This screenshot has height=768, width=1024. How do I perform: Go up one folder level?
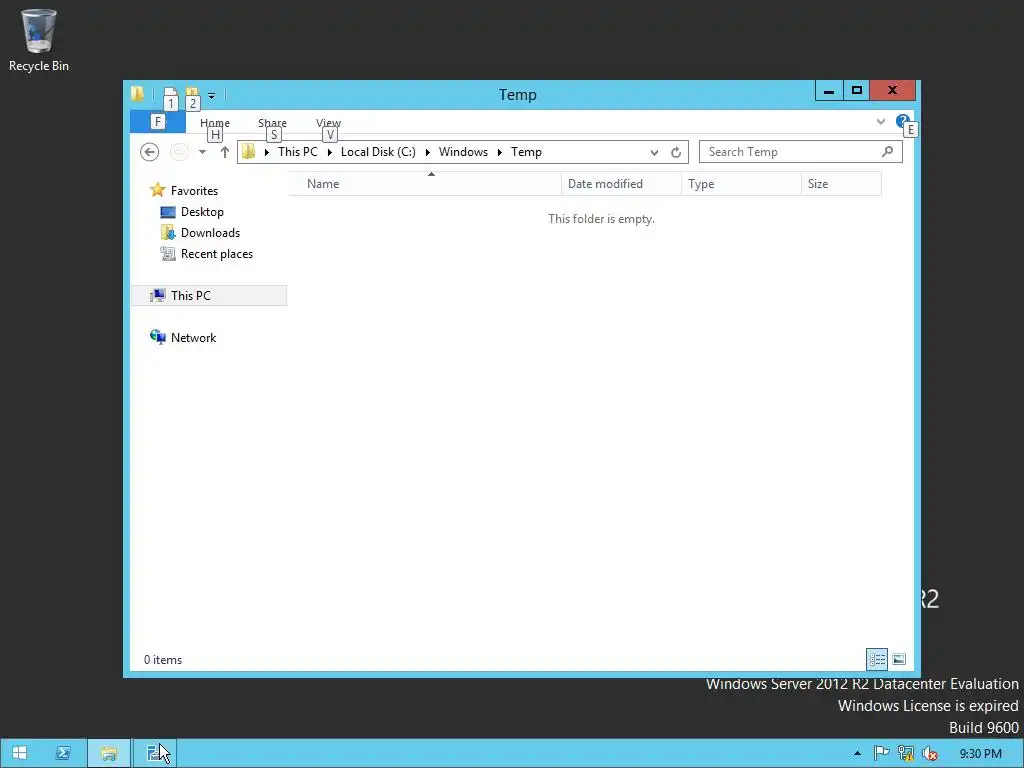click(225, 152)
